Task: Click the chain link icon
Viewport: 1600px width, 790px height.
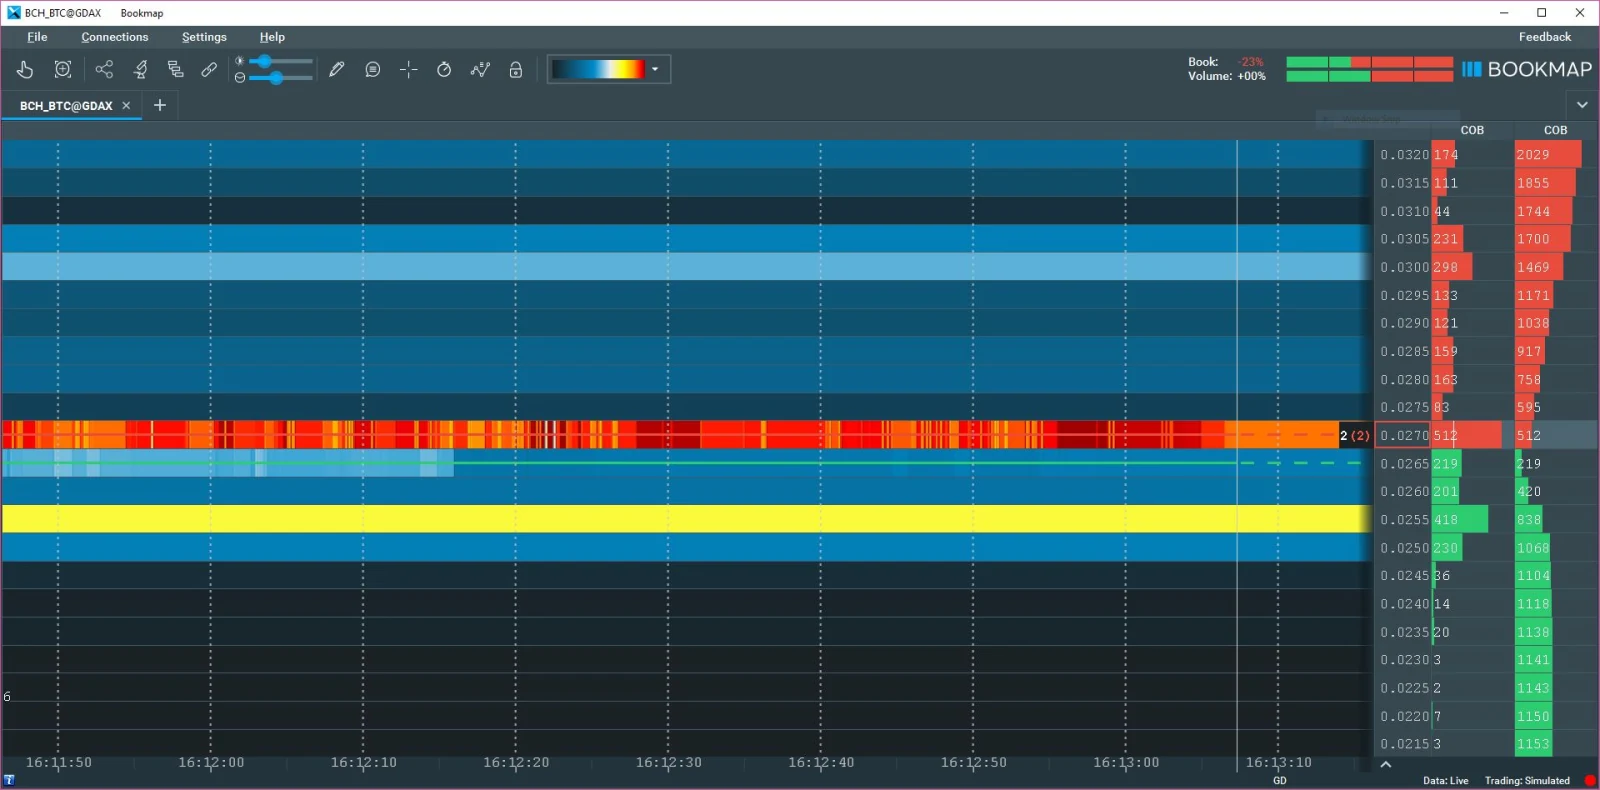Action: tap(209, 69)
